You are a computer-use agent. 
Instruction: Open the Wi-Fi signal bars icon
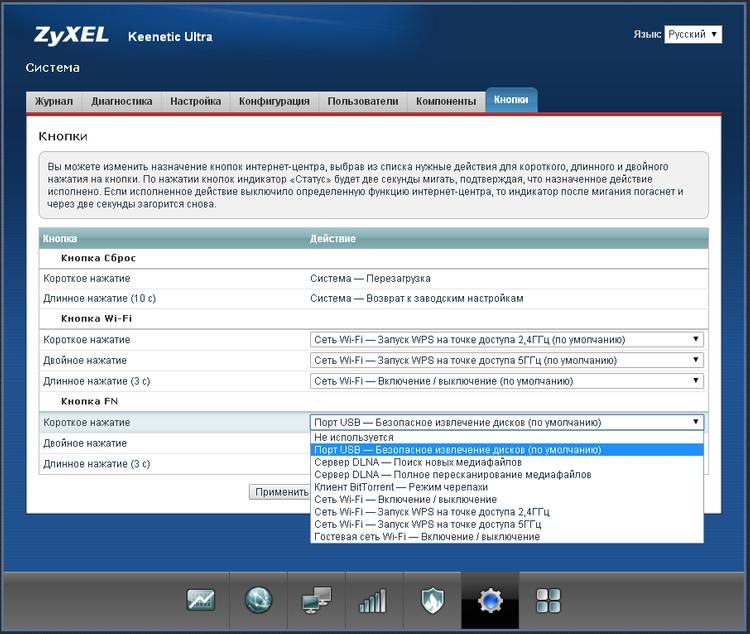(x=374, y=601)
